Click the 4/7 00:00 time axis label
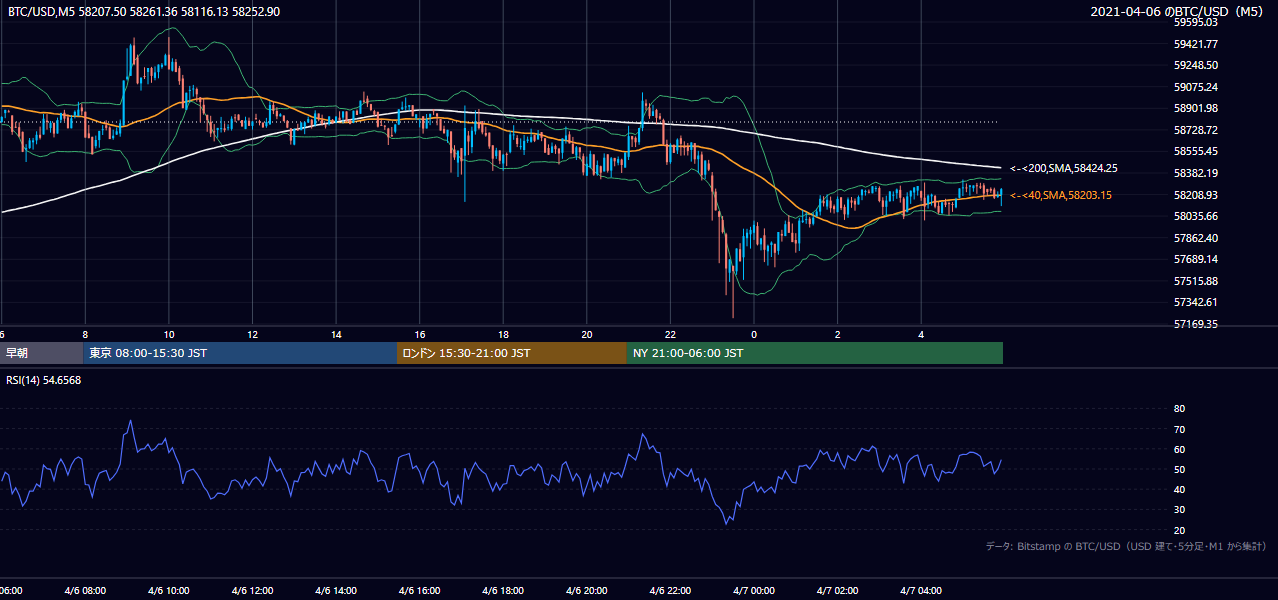Image resolution: width=1278 pixels, height=600 pixels. tap(754, 591)
